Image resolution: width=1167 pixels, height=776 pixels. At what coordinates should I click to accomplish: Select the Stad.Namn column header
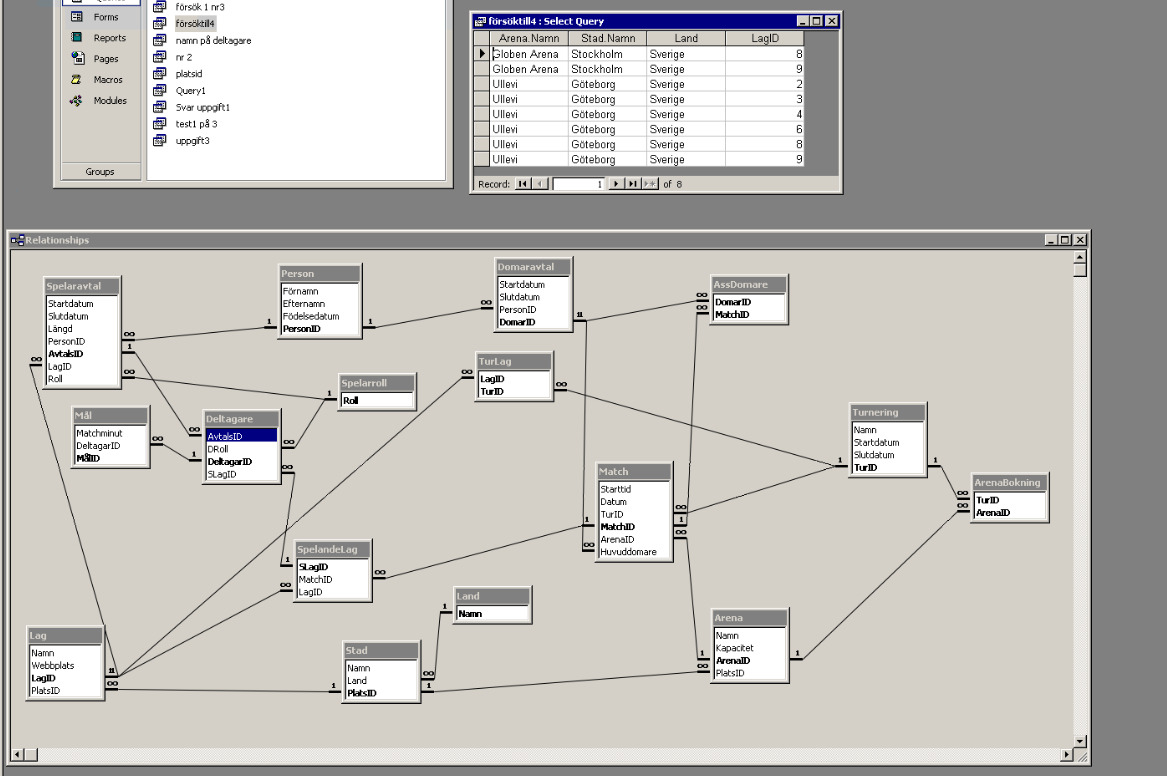coord(608,38)
